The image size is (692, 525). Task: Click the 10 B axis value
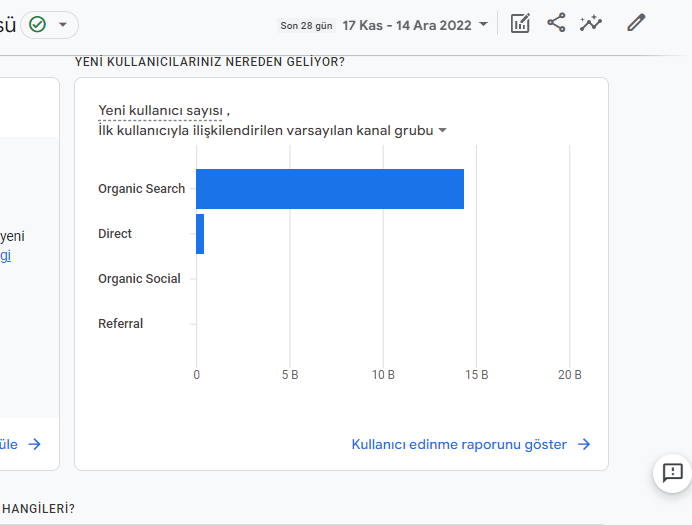coord(383,375)
